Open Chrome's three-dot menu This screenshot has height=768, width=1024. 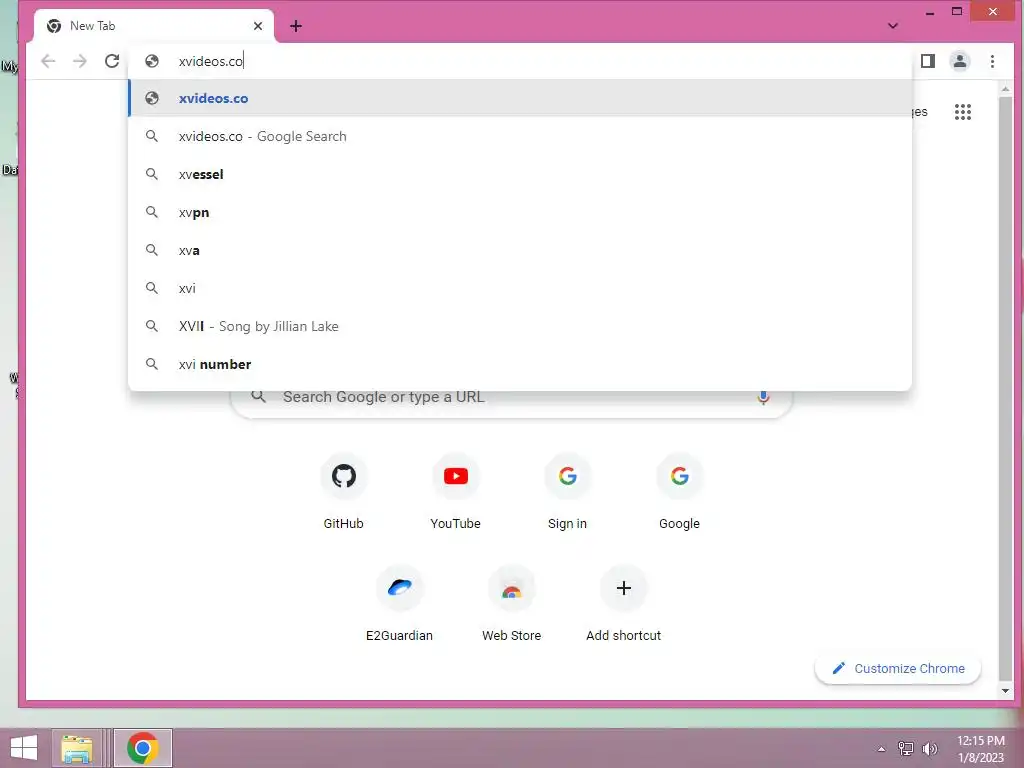click(x=992, y=61)
